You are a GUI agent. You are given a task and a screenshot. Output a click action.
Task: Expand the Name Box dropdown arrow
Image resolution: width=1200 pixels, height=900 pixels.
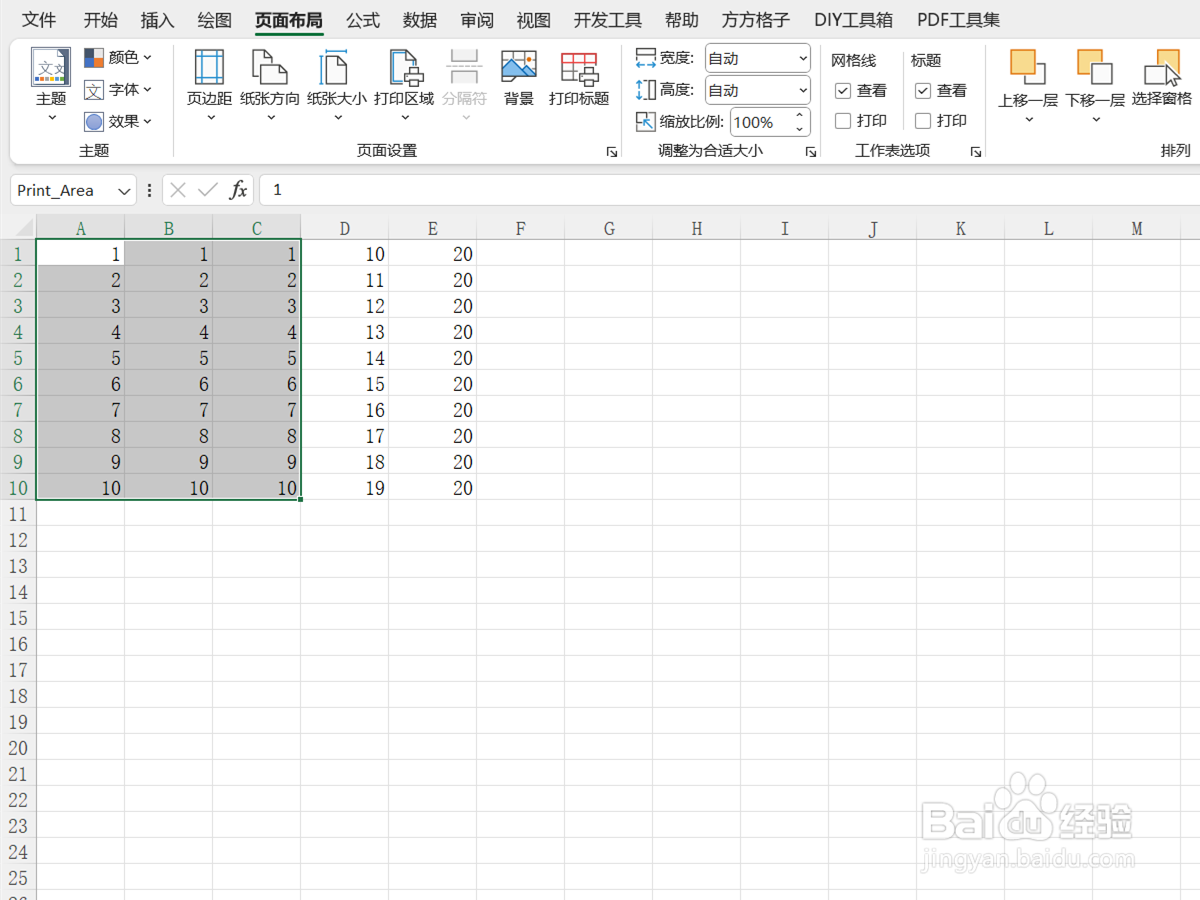tap(124, 191)
